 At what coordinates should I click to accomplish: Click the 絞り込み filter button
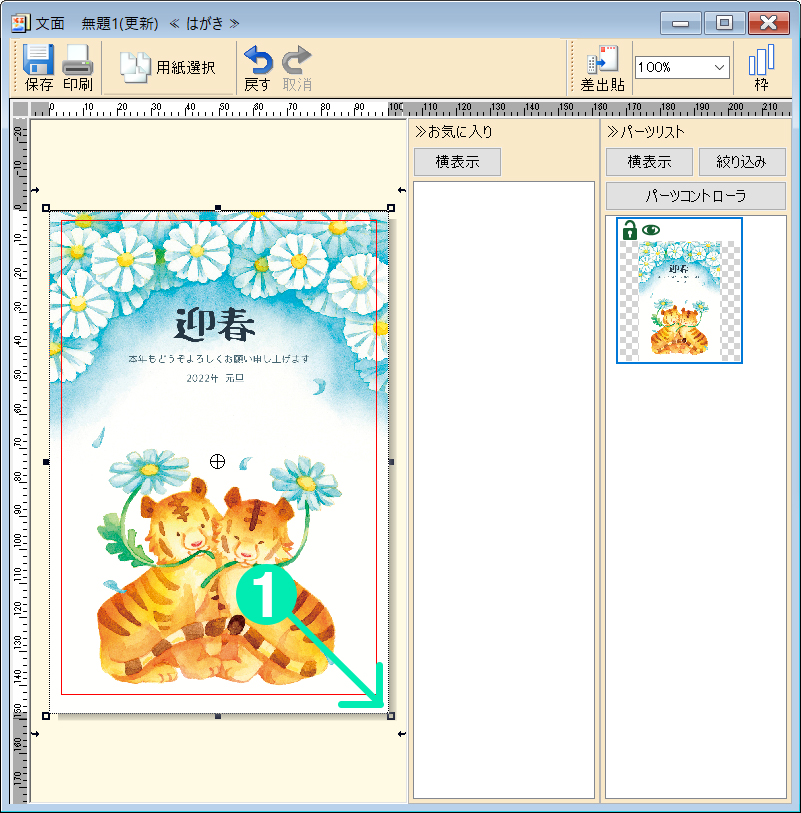[741, 162]
